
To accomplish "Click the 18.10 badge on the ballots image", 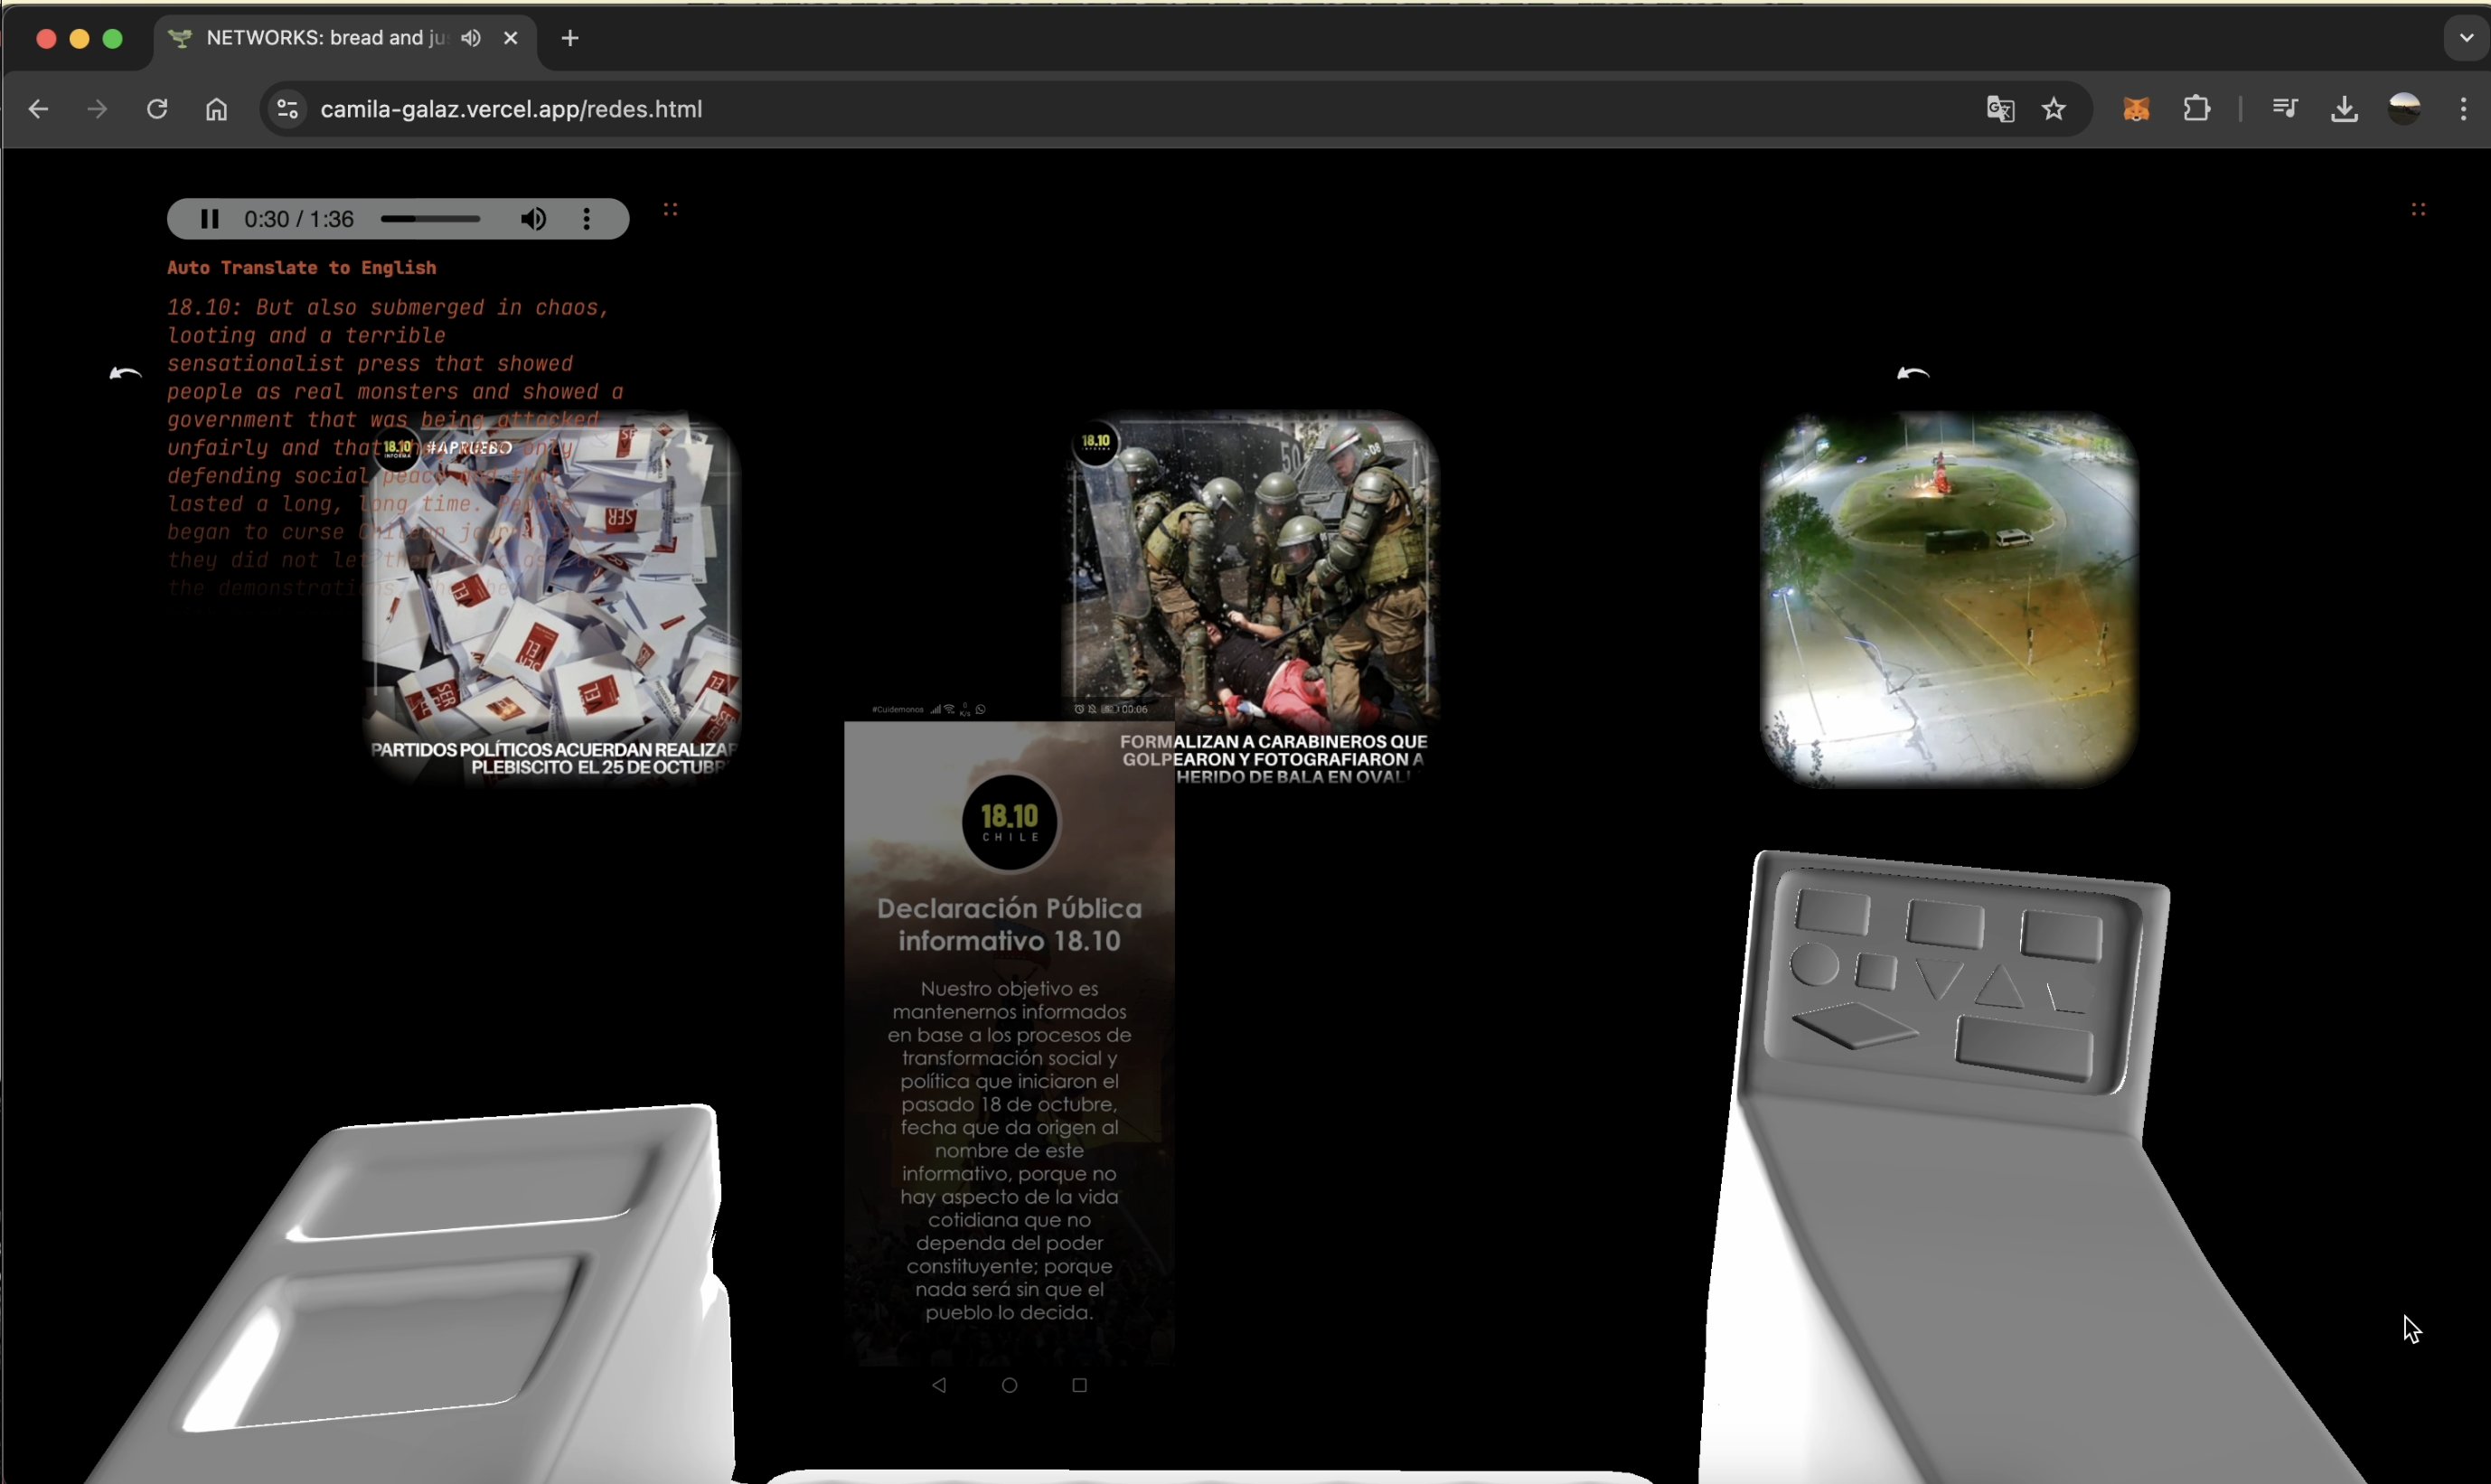I will coord(397,448).
